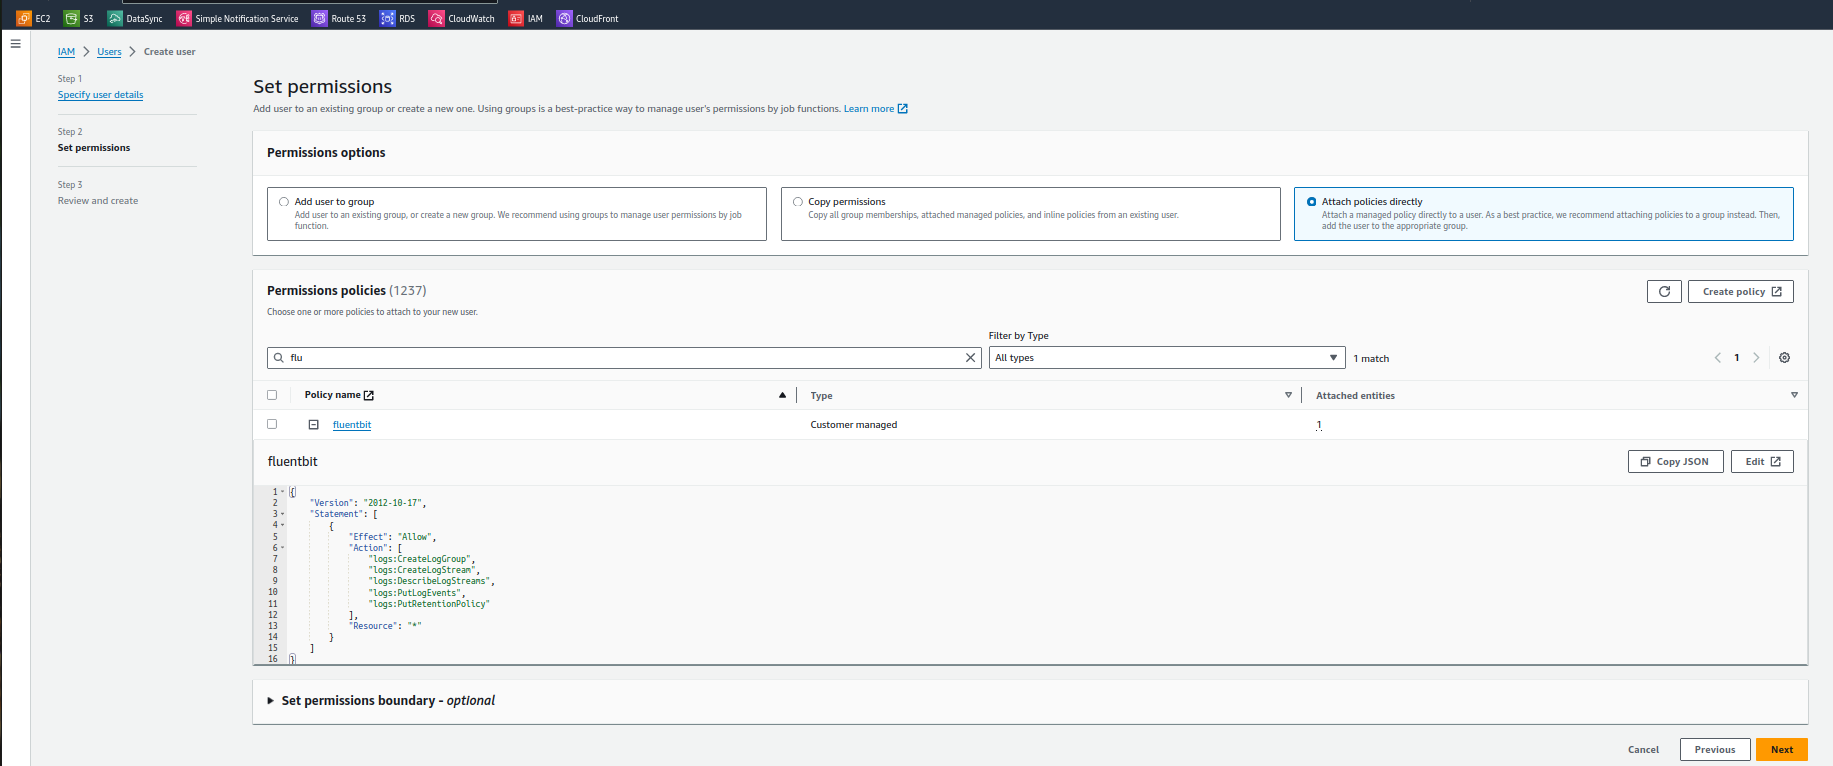Screen dimensions: 1833x766
Task: Fold the statement object at line 4
Action: coord(283,525)
